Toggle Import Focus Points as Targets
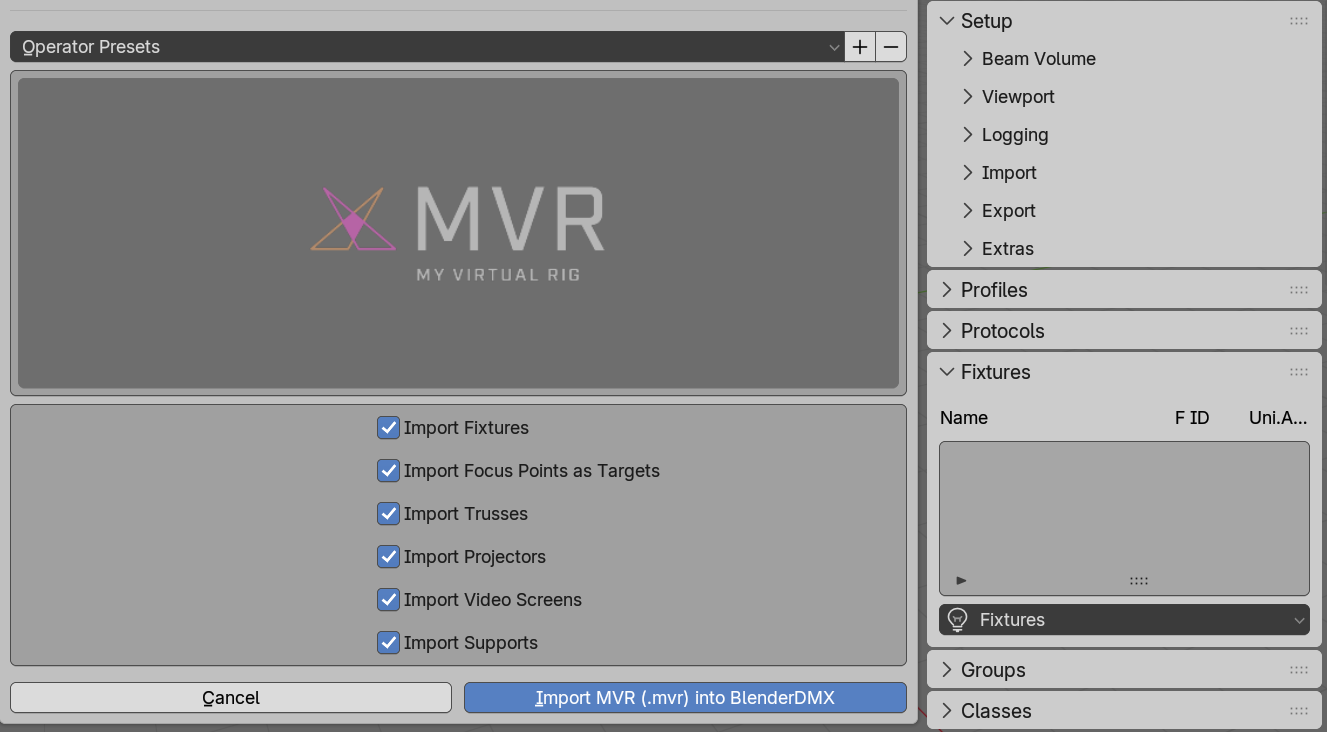 (388, 471)
